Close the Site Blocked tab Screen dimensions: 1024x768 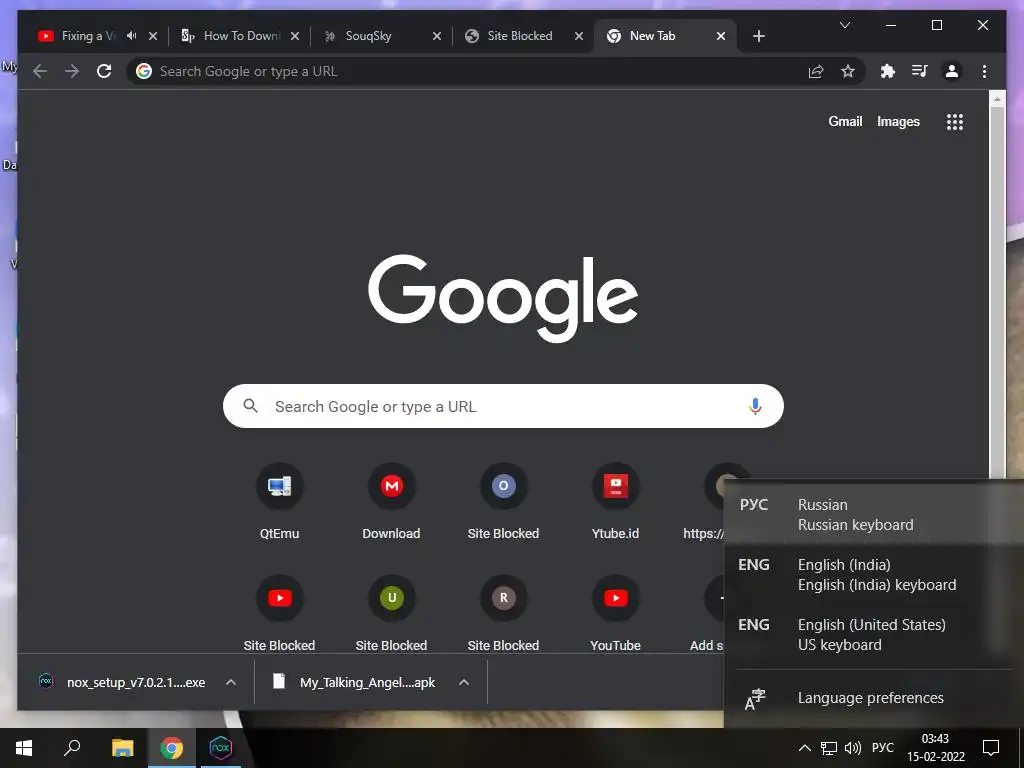579,36
